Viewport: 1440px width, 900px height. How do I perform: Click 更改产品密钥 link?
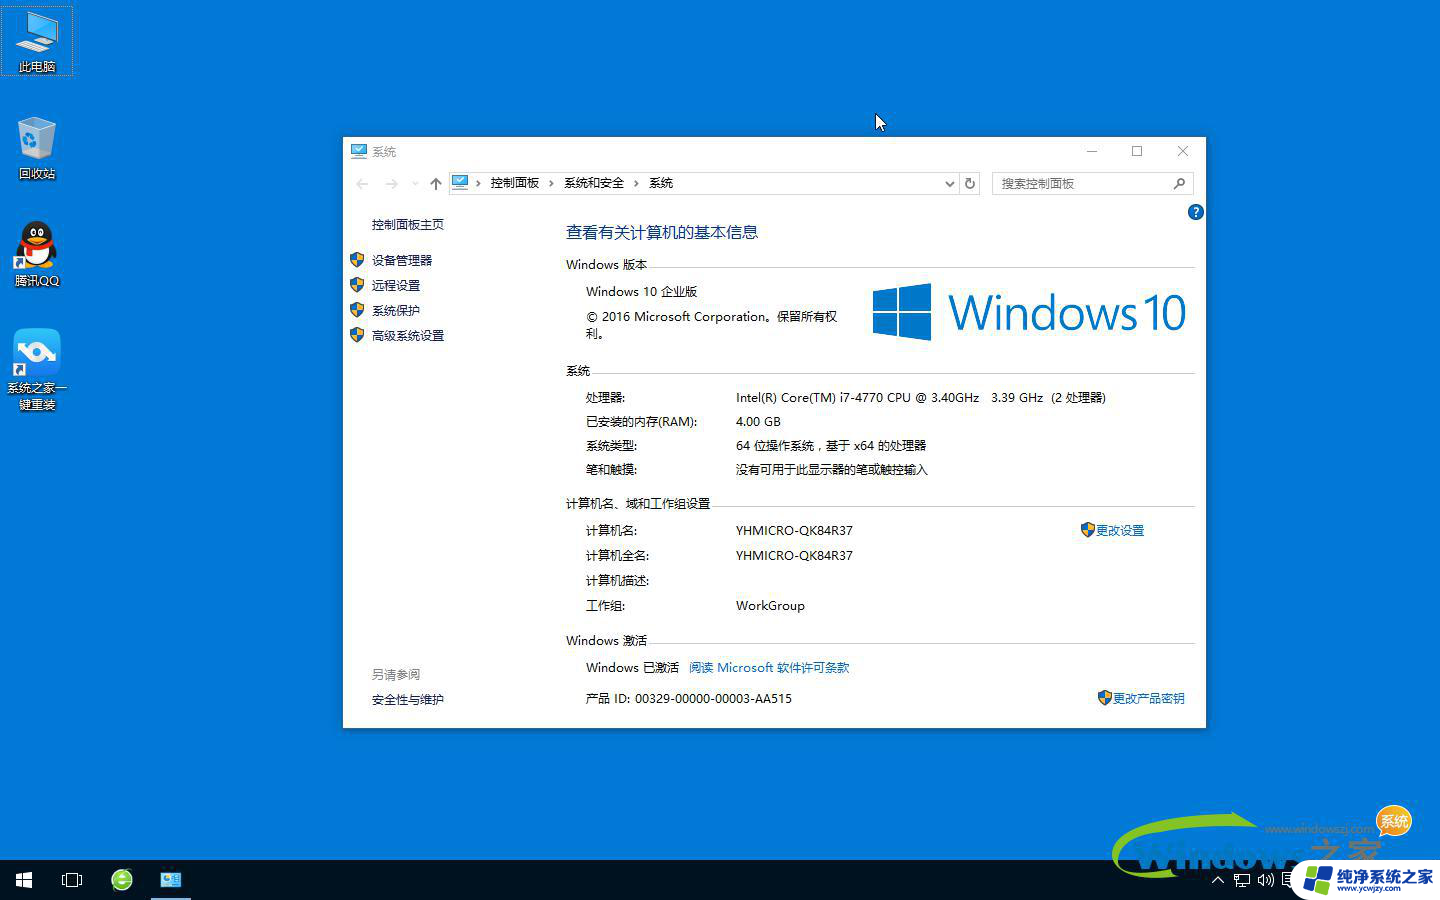[x=1149, y=698]
